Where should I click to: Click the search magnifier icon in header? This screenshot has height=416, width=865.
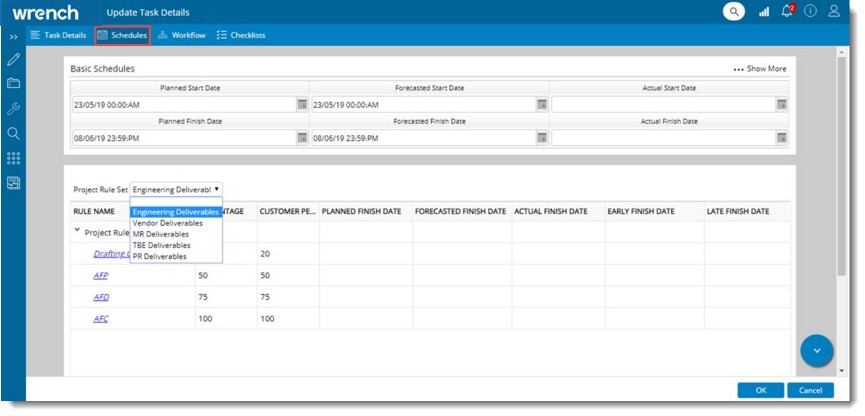(x=735, y=12)
